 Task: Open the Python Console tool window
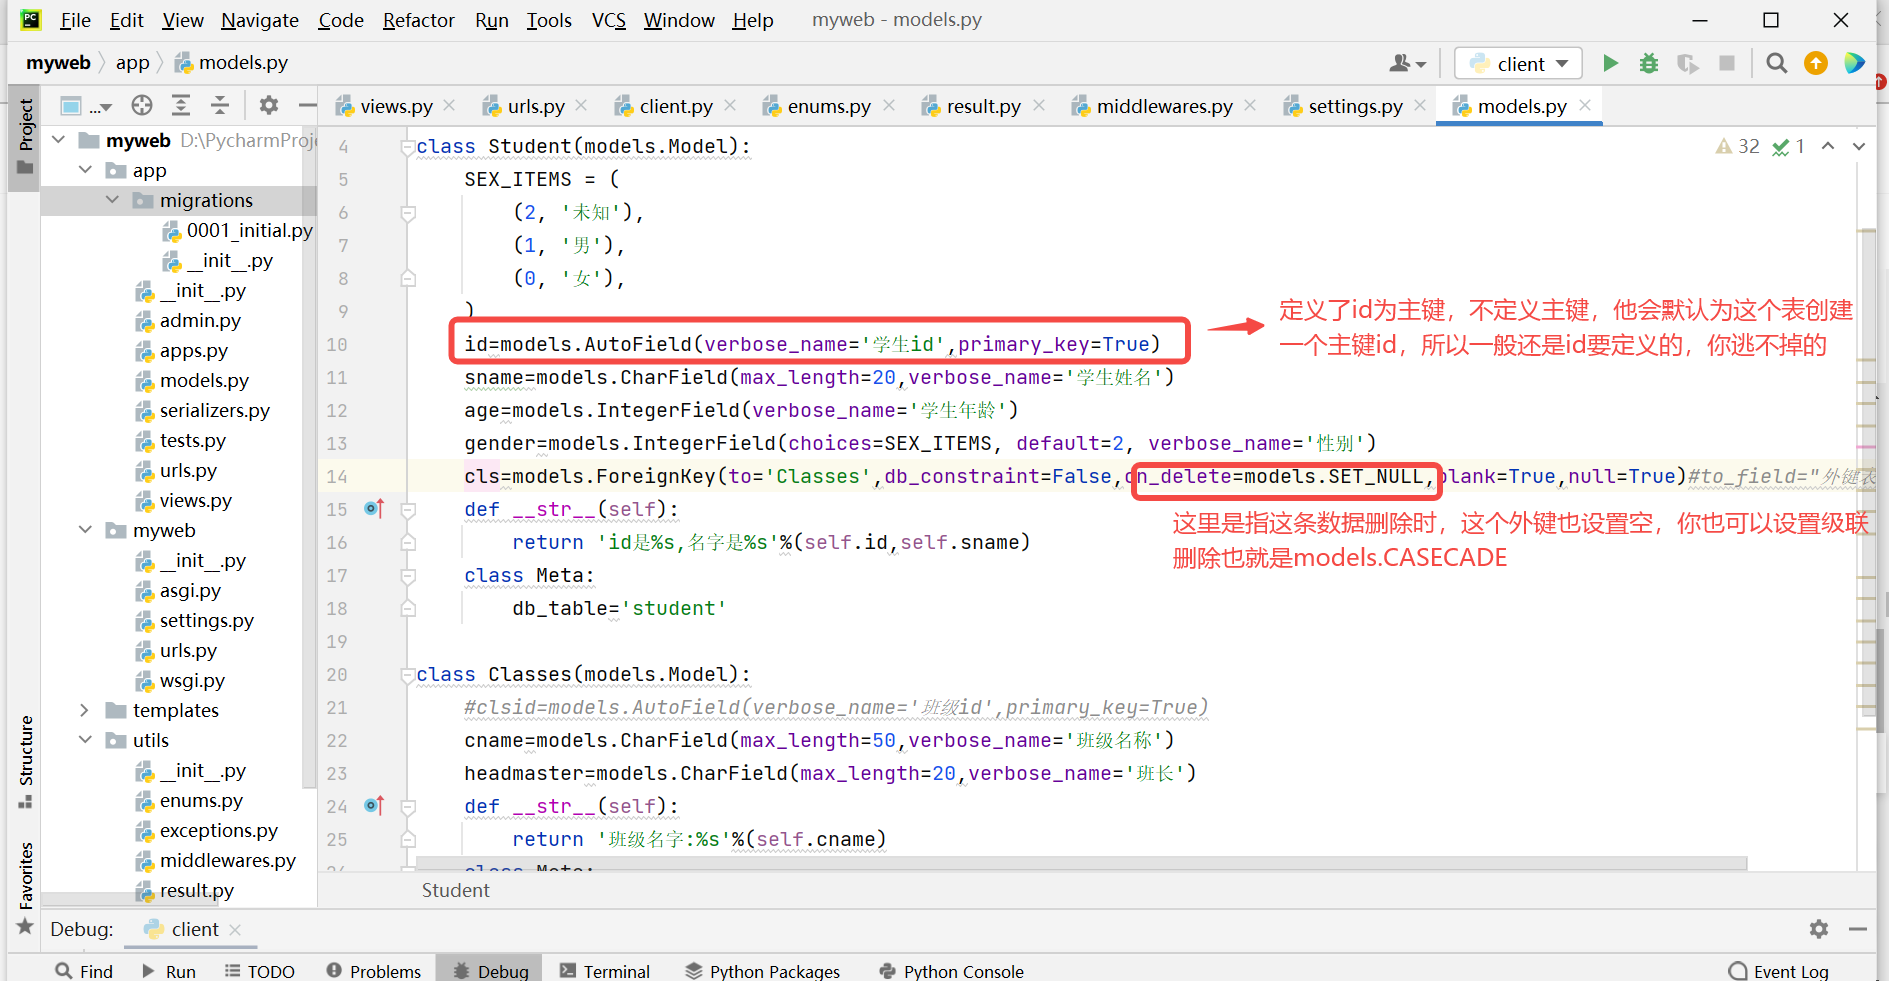coord(951,971)
